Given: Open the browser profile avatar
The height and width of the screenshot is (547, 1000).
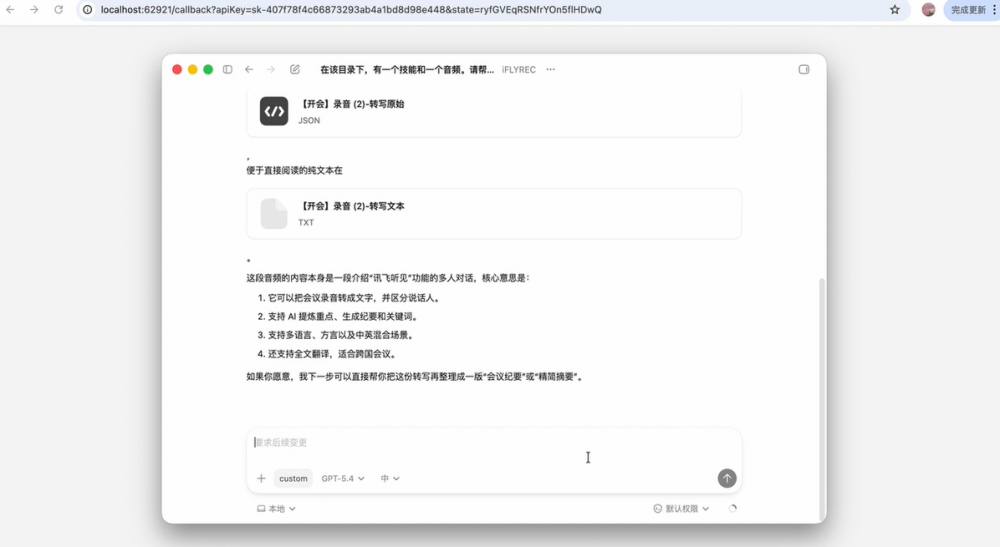Looking at the screenshot, I should point(929,10).
